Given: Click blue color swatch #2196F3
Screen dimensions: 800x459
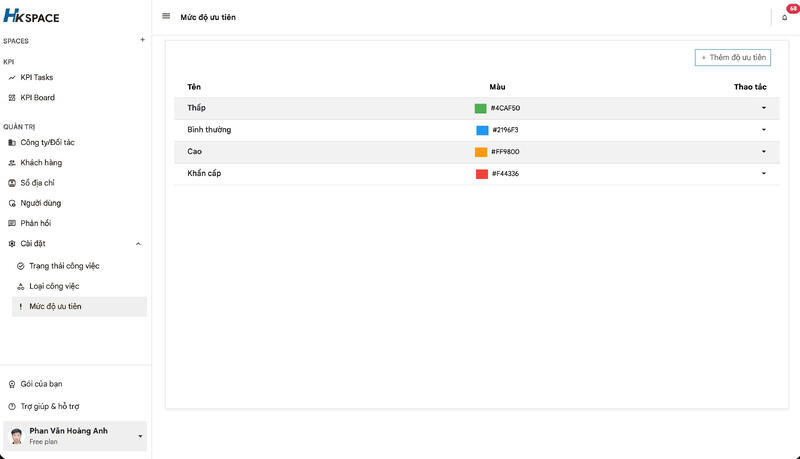Looking at the screenshot, I should (x=482, y=130).
